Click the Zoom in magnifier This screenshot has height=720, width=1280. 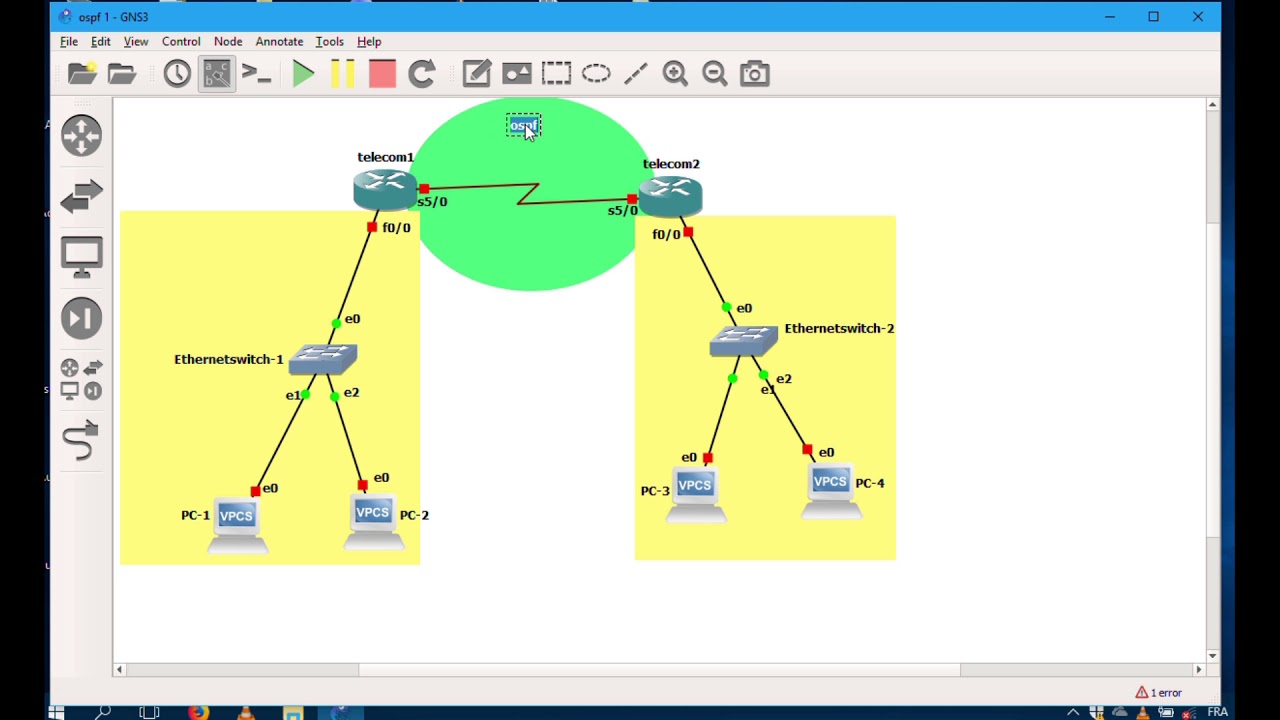click(675, 73)
